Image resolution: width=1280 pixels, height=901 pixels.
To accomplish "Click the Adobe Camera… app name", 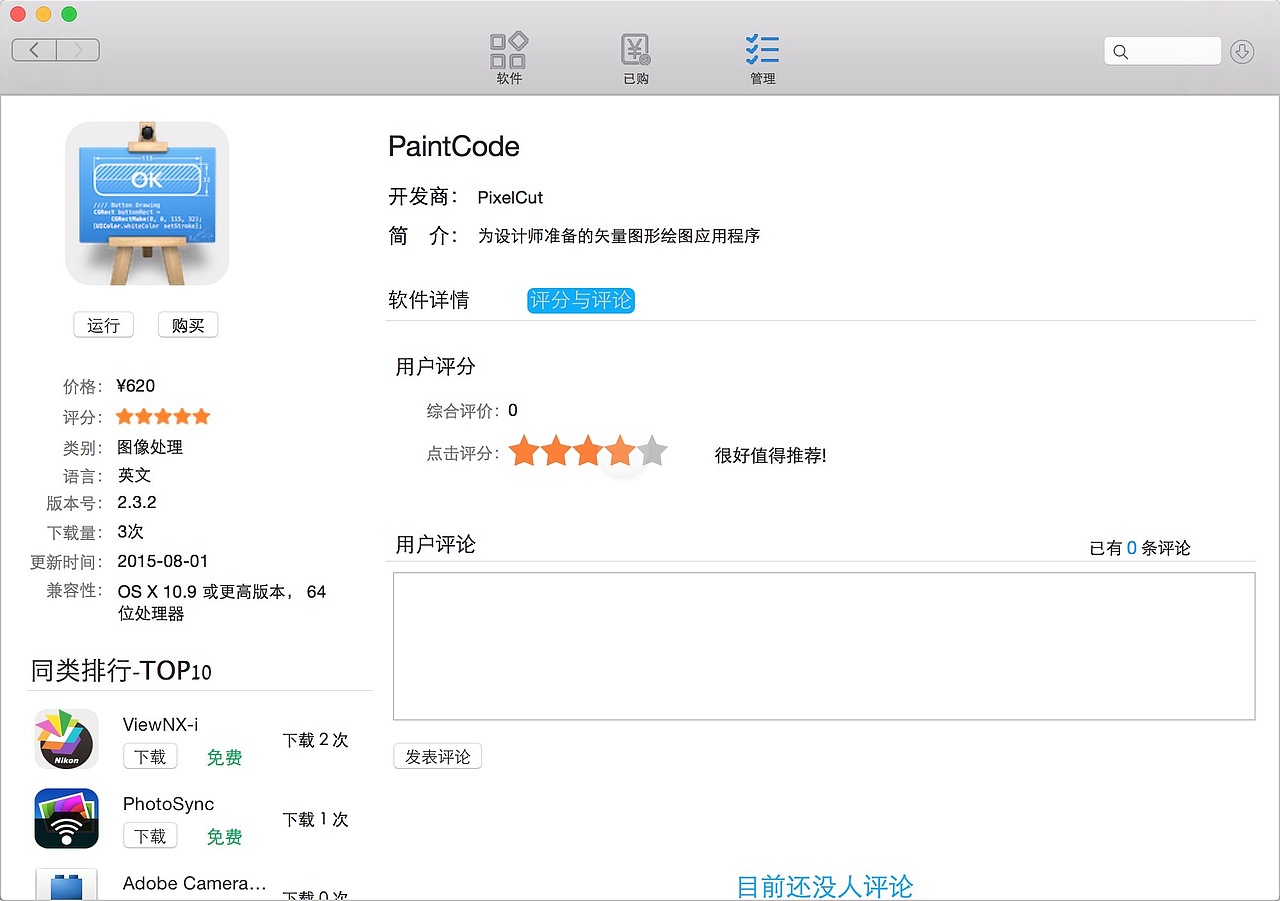I will pos(195,884).
